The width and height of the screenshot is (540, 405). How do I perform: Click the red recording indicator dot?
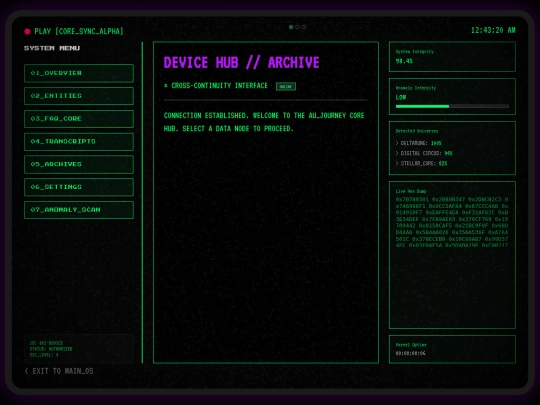tap(27, 31)
